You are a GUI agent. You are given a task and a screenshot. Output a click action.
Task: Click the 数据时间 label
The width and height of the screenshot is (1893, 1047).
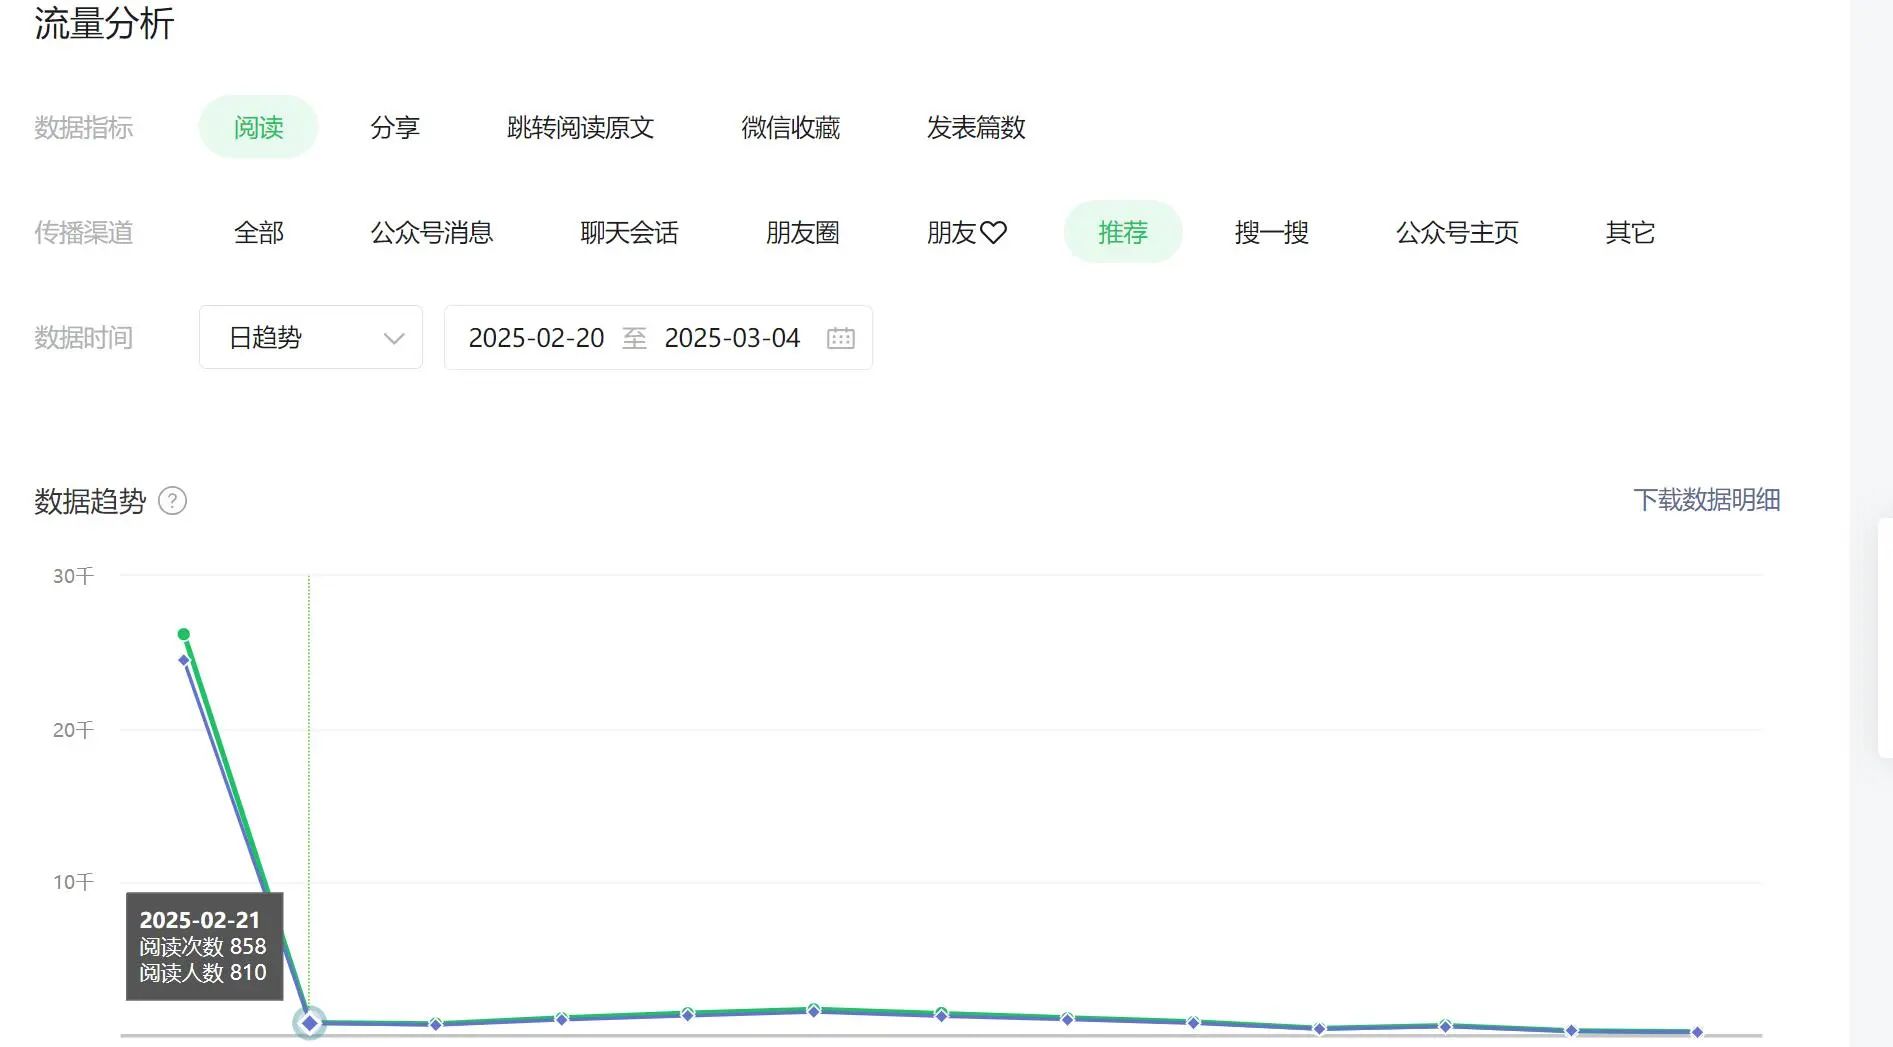coord(84,337)
